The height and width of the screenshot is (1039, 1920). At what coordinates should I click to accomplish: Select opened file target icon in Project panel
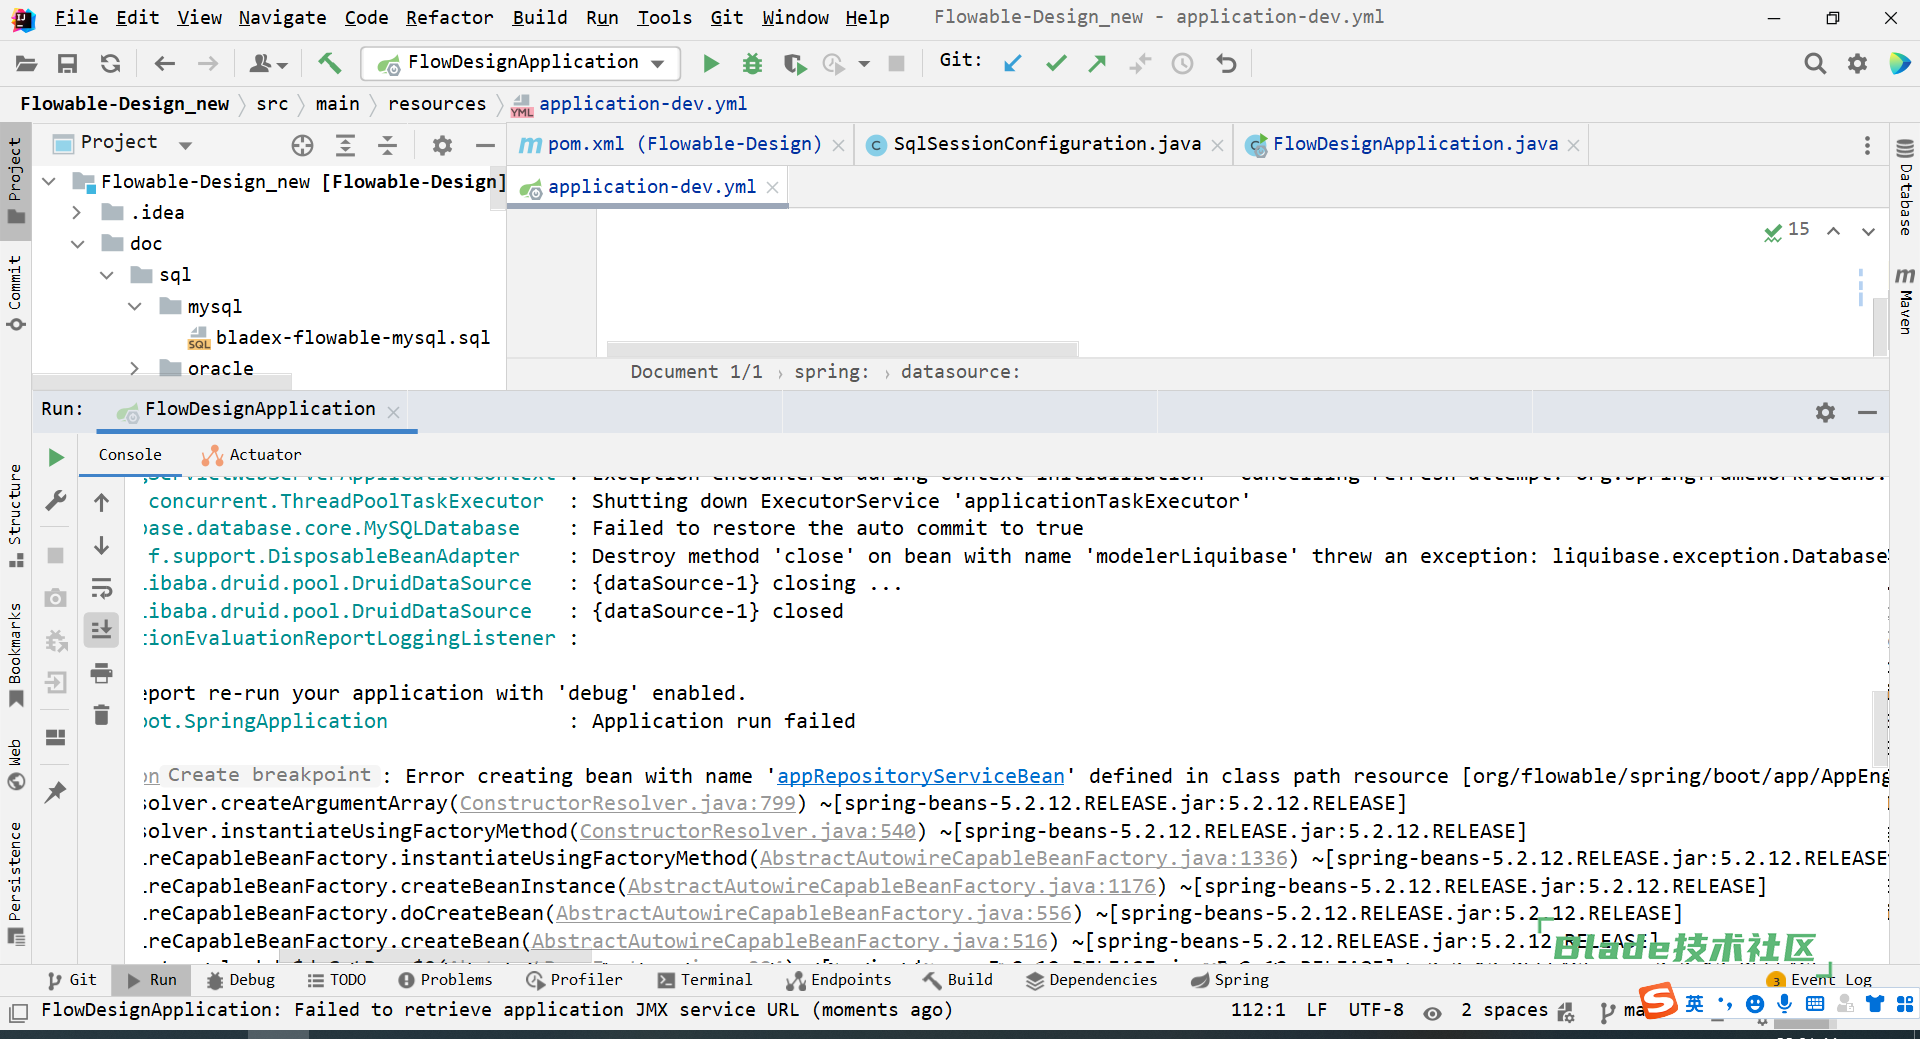(302, 145)
